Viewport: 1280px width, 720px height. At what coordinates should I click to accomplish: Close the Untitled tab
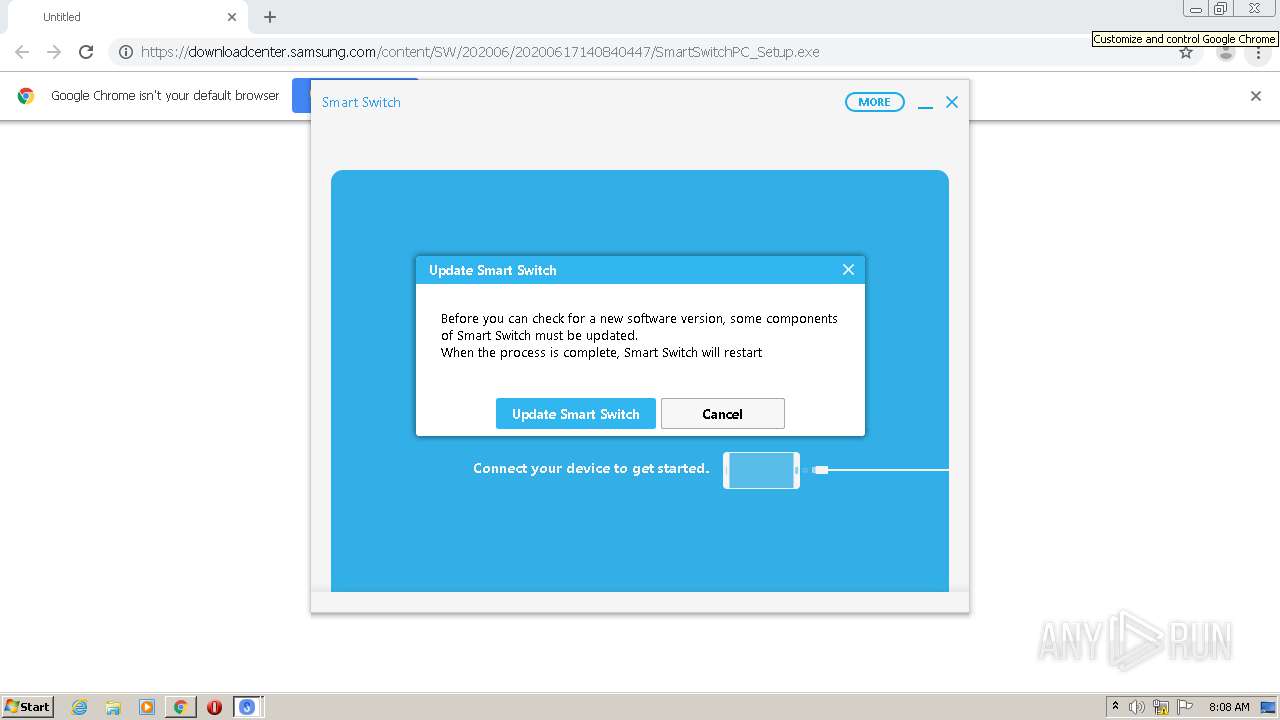pos(232,17)
